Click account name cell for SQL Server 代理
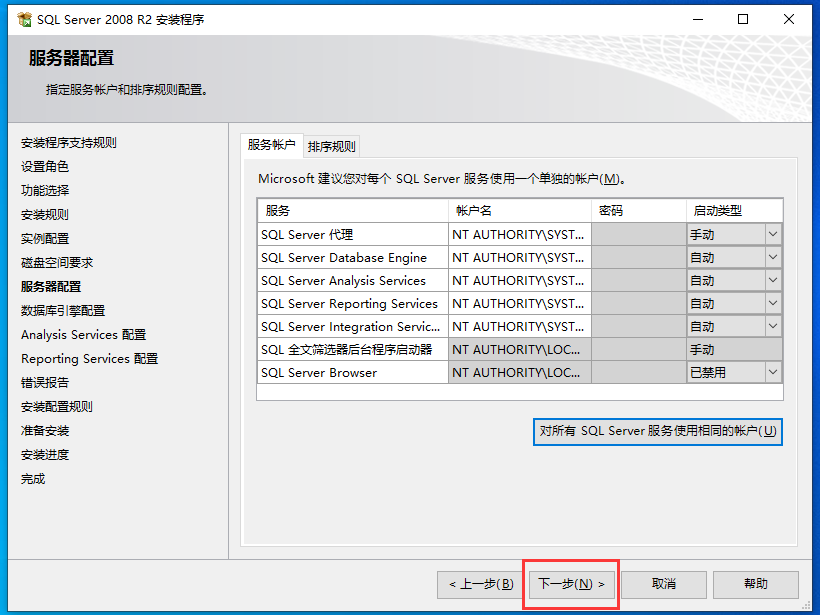Image resolution: width=820 pixels, height=615 pixels. (520, 234)
